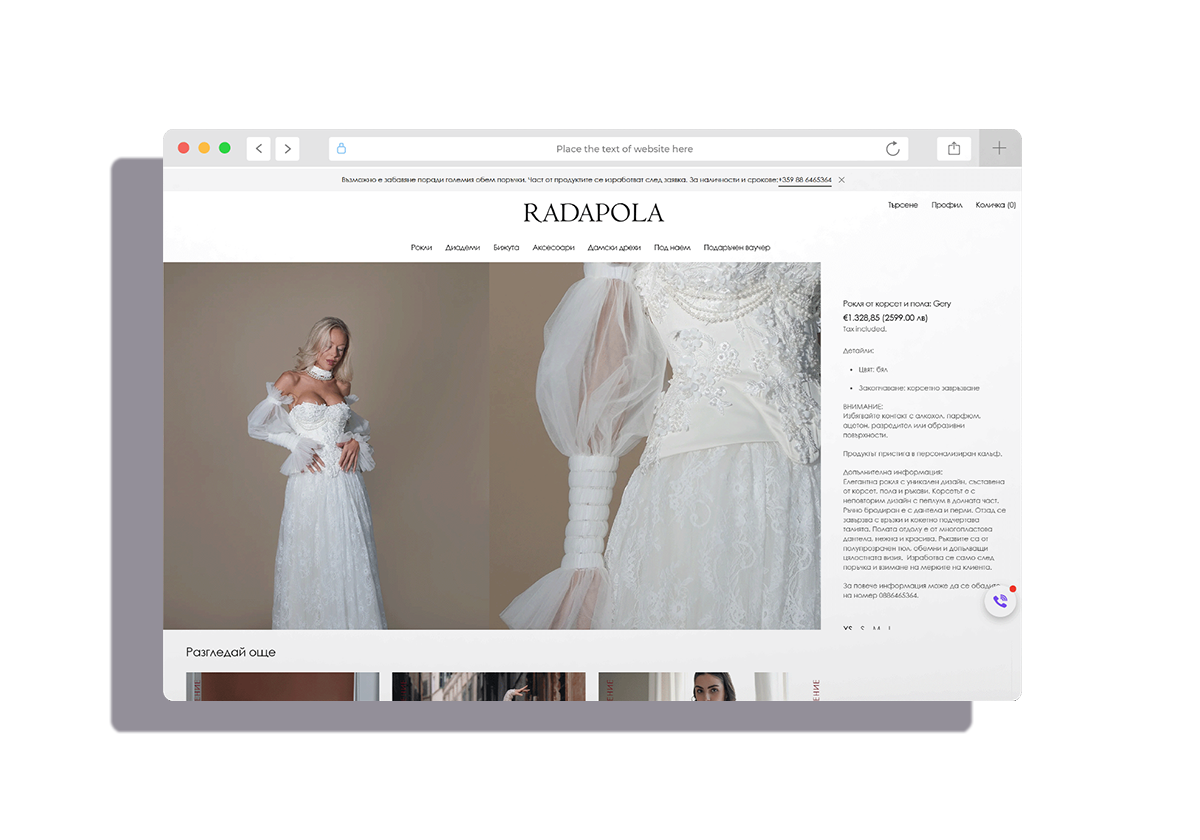Open the Аксесоари menu item
Viewport: 1200px width, 840px height.
click(x=554, y=247)
